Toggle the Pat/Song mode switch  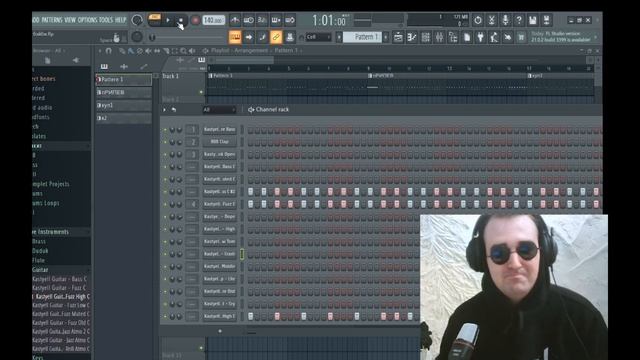pyautogui.click(x=154, y=20)
